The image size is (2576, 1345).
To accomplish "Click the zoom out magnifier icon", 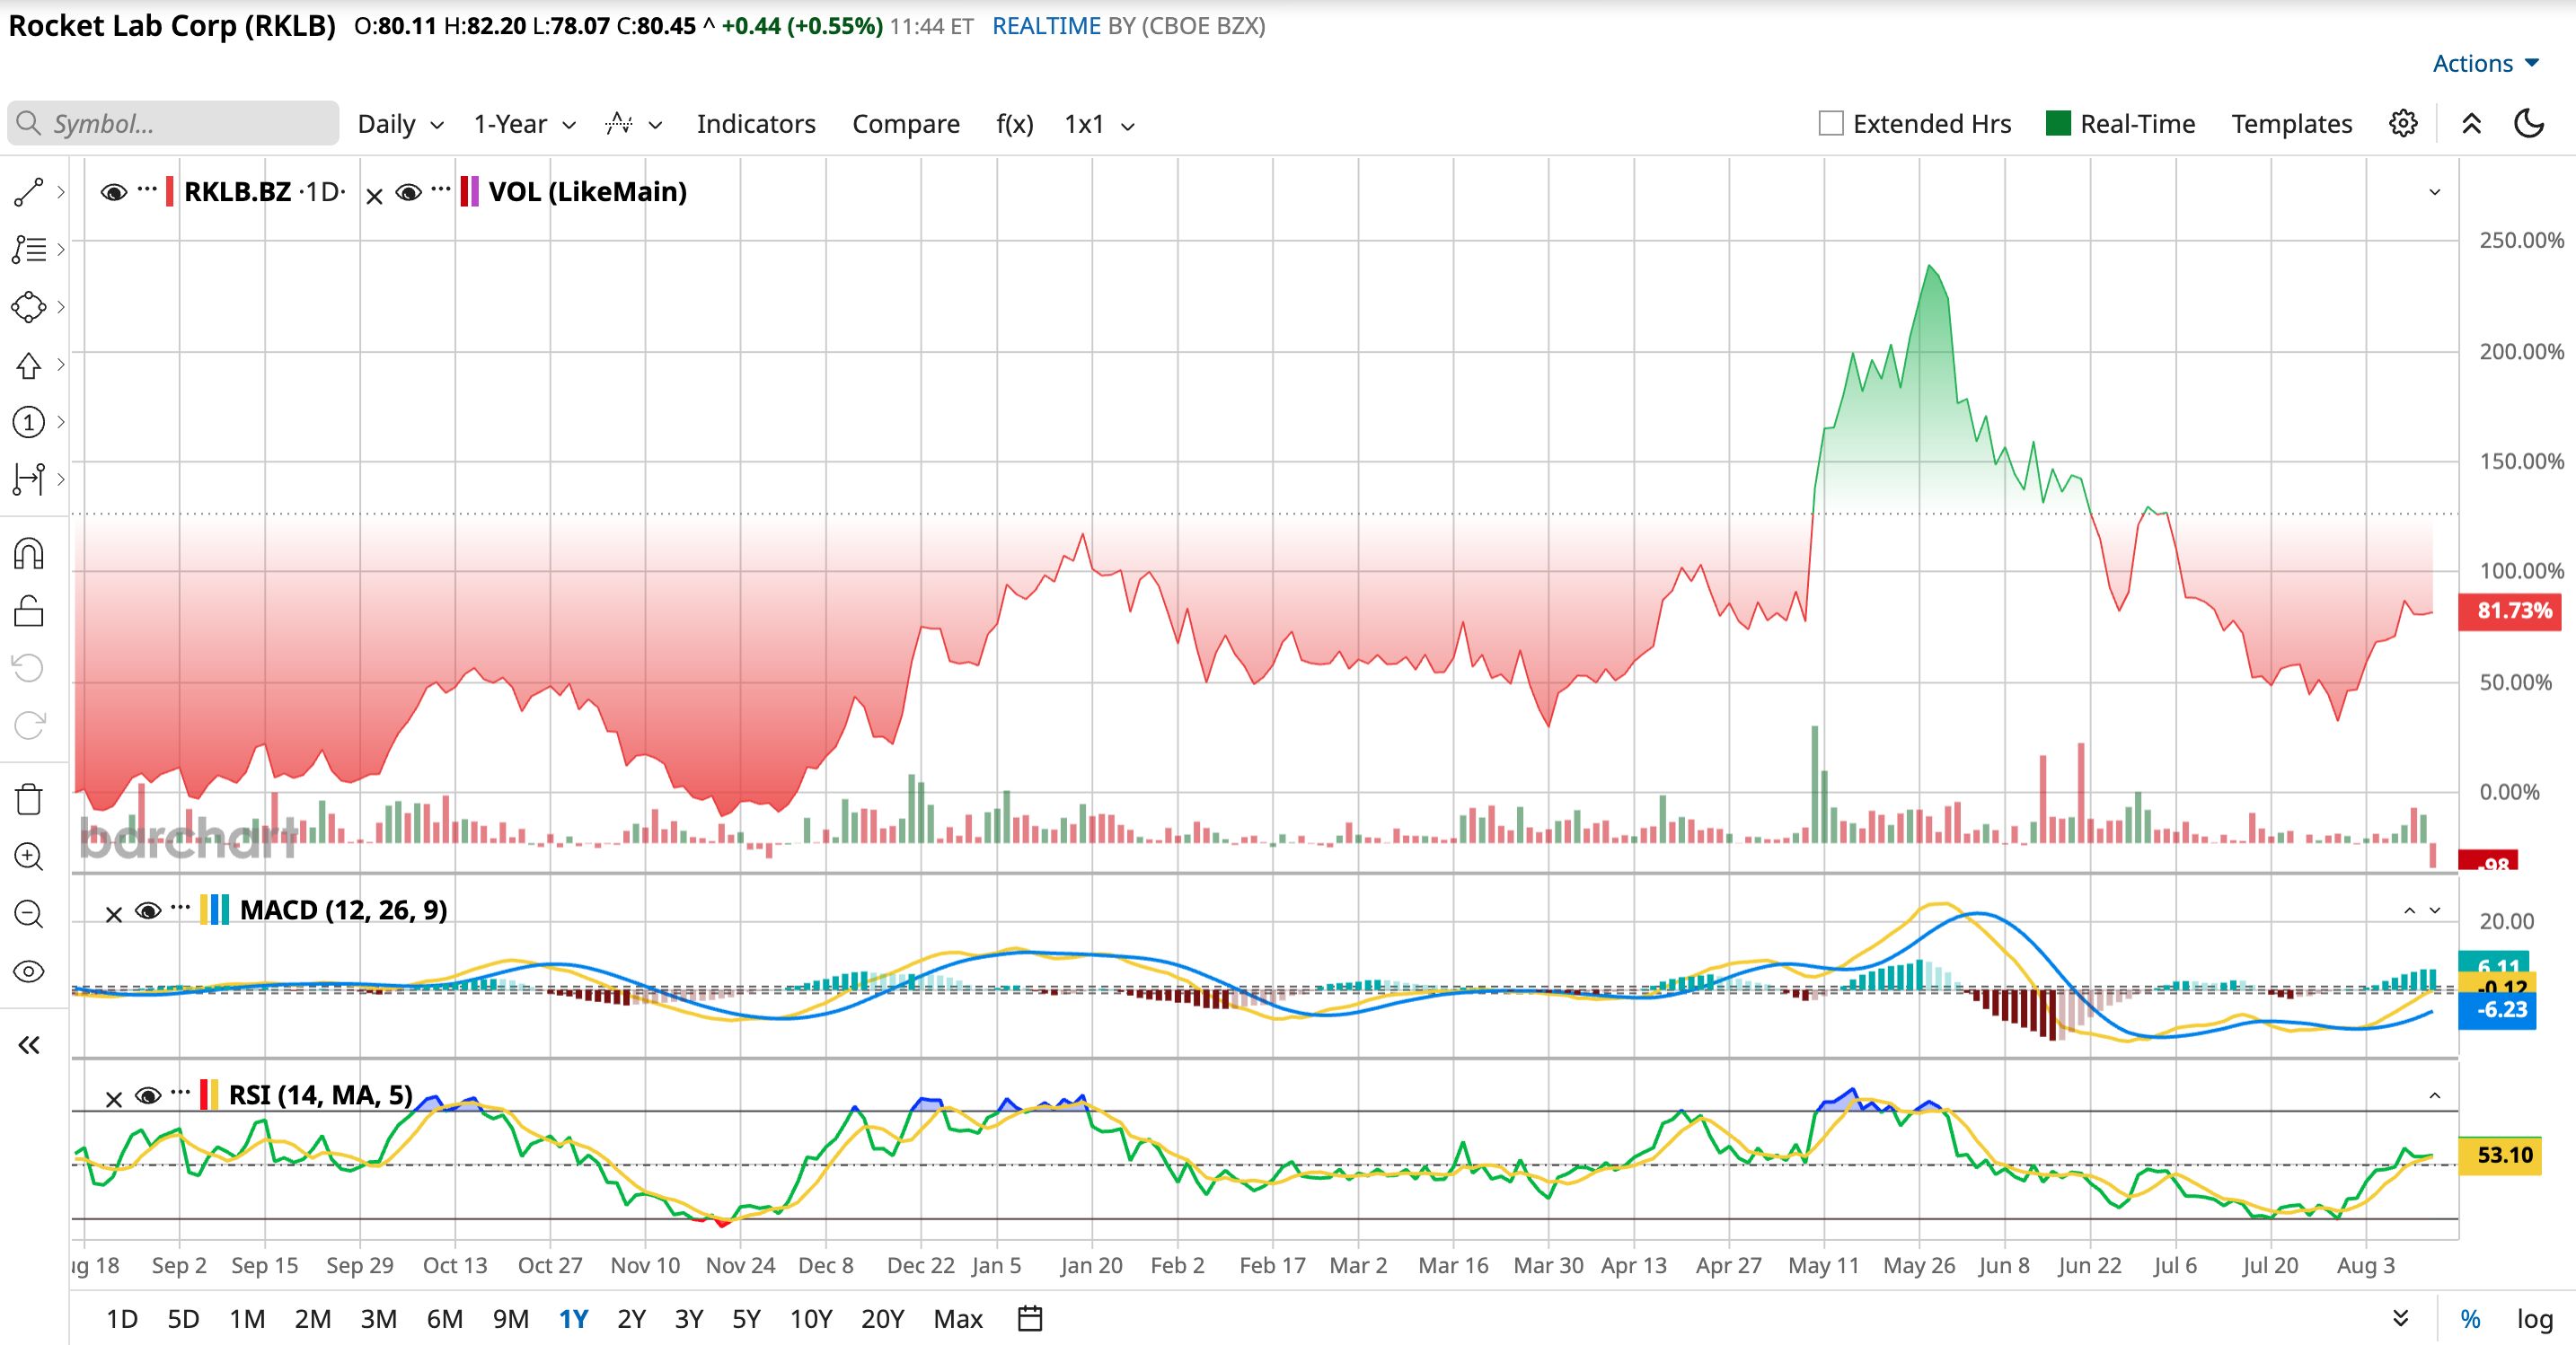I will pos(28,914).
